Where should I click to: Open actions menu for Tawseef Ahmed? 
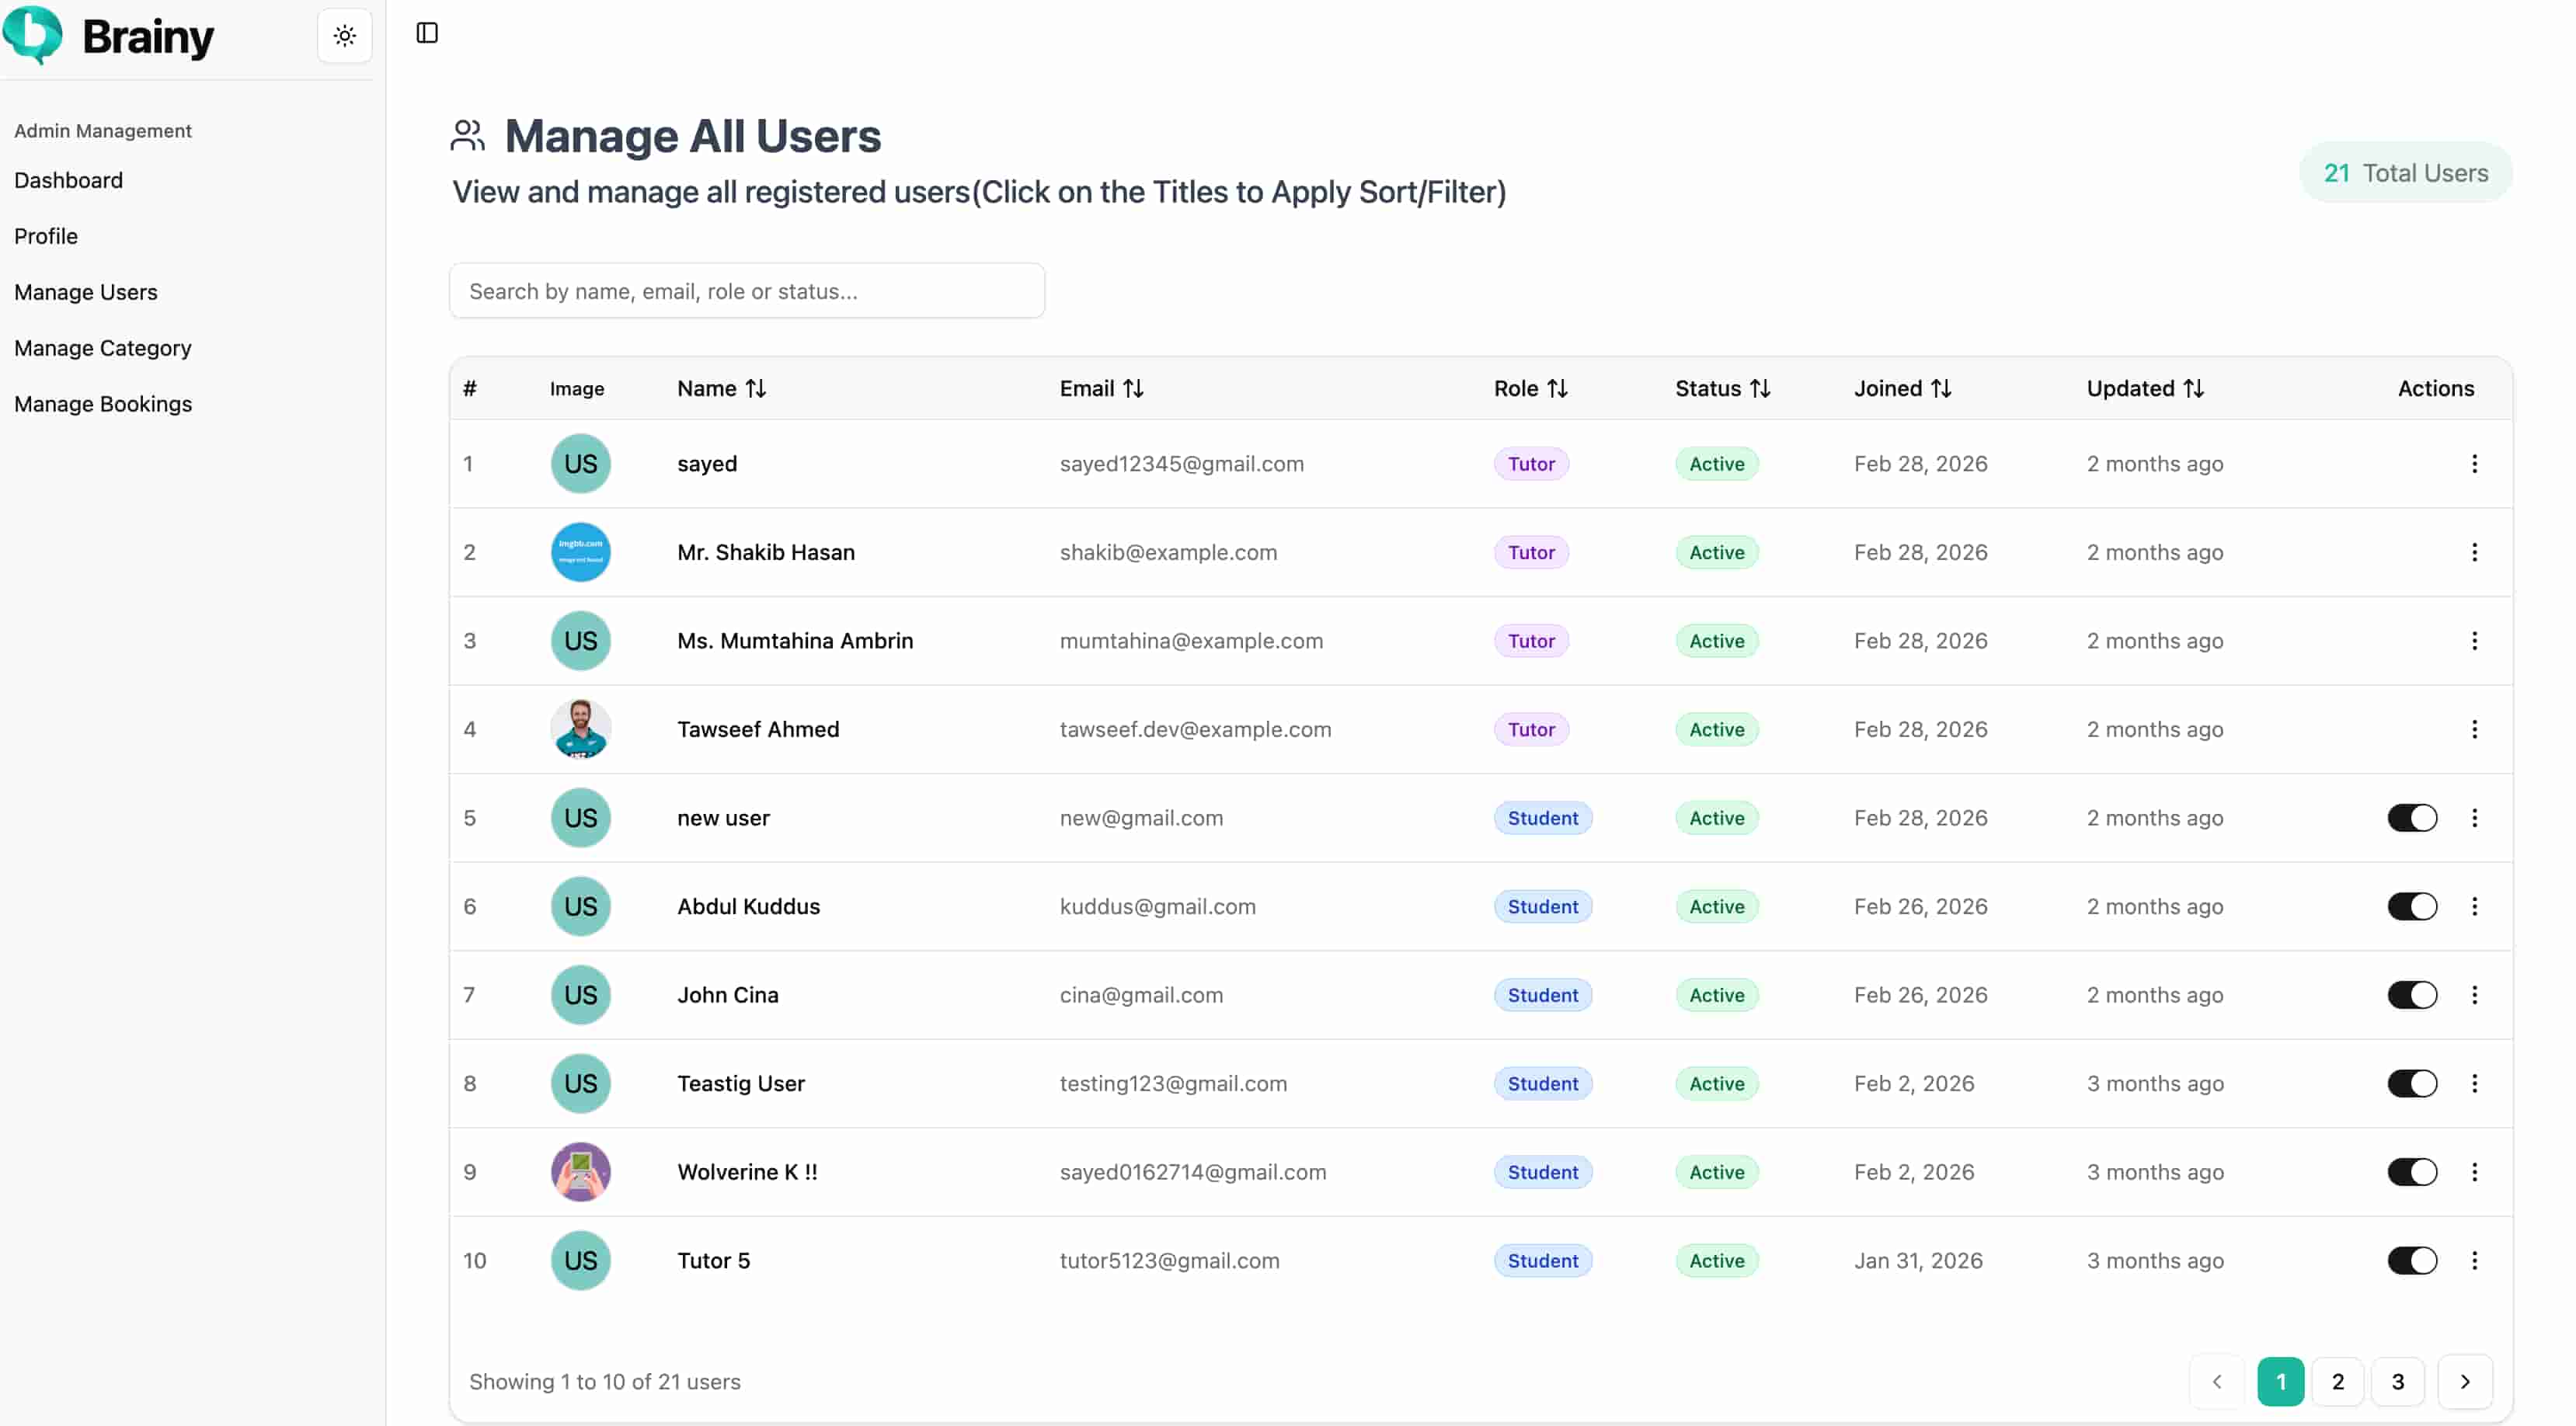click(2474, 729)
